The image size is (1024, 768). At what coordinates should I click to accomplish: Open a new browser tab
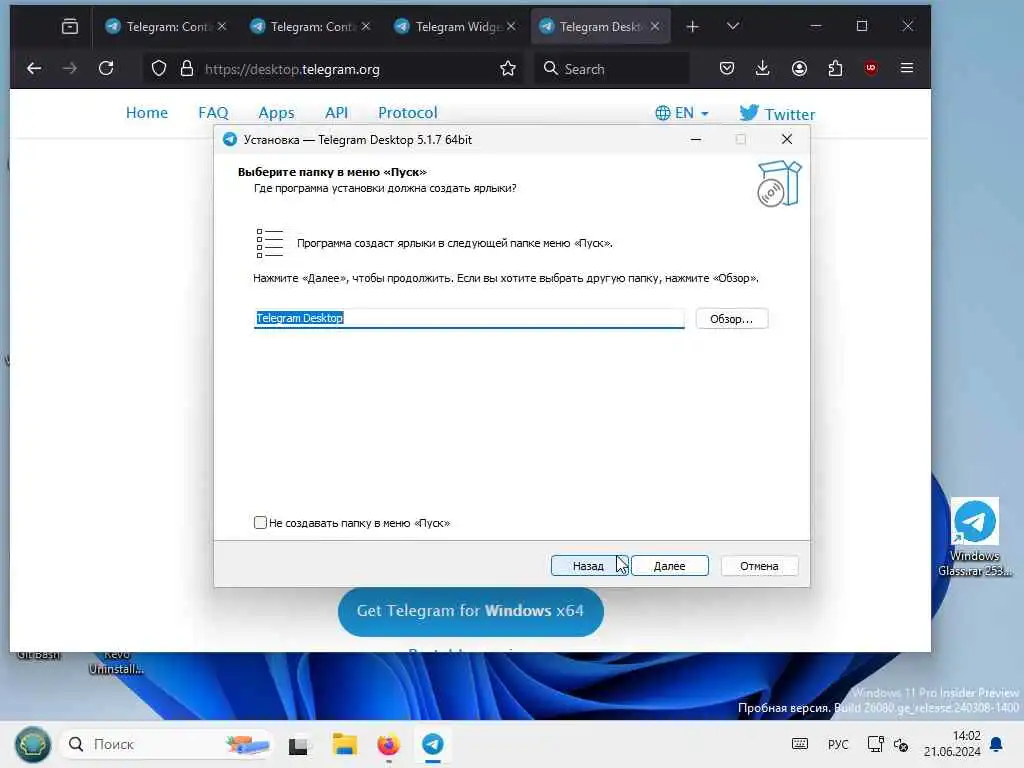[692, 26]
